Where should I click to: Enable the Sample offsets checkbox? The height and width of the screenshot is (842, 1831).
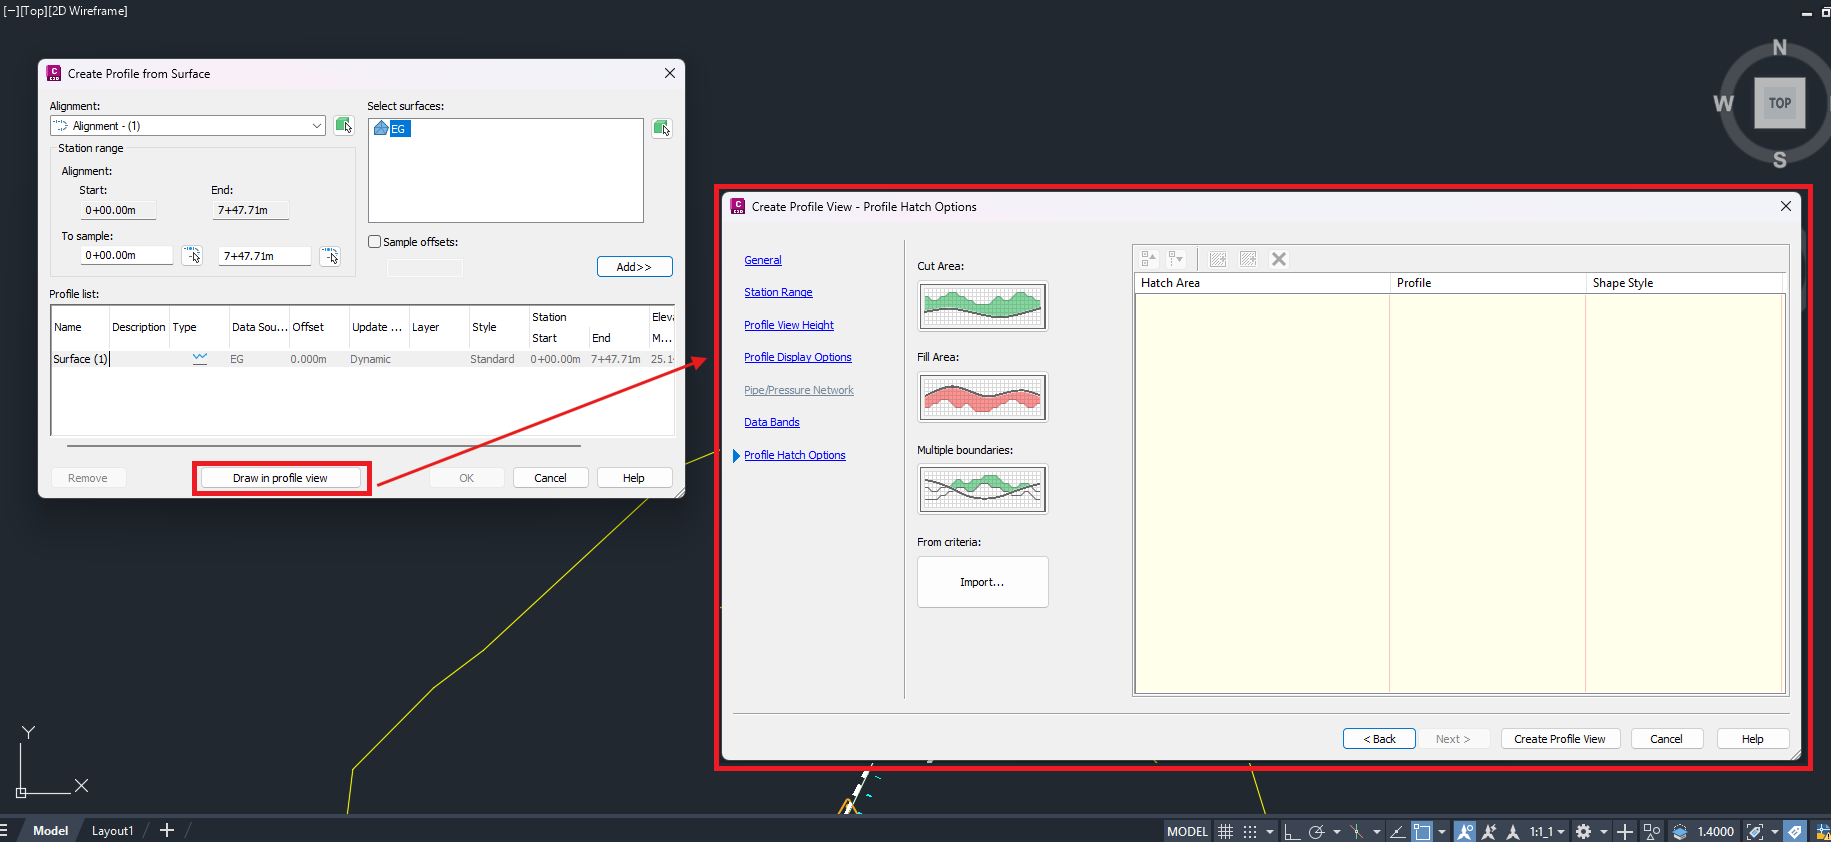pos(375,242)
